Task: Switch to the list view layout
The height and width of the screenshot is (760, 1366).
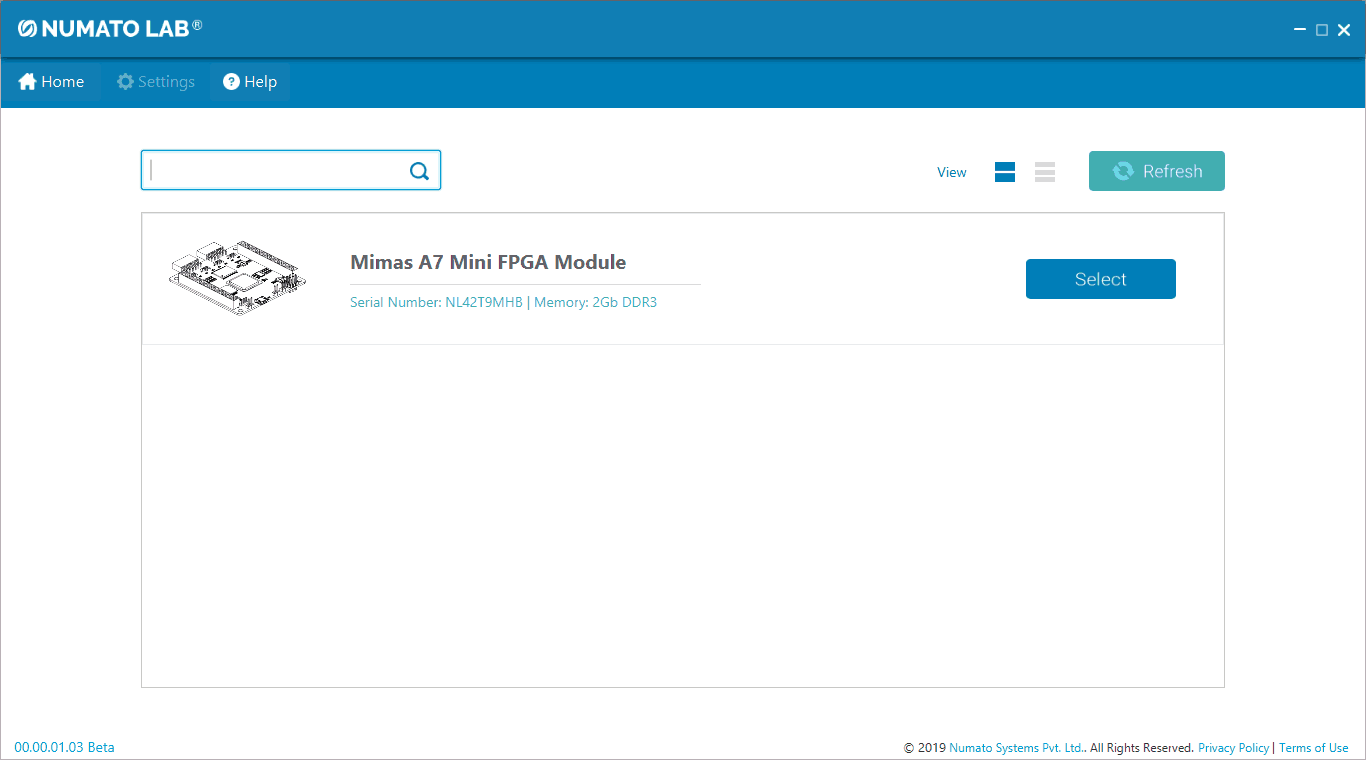Action: pos(1045,172)
